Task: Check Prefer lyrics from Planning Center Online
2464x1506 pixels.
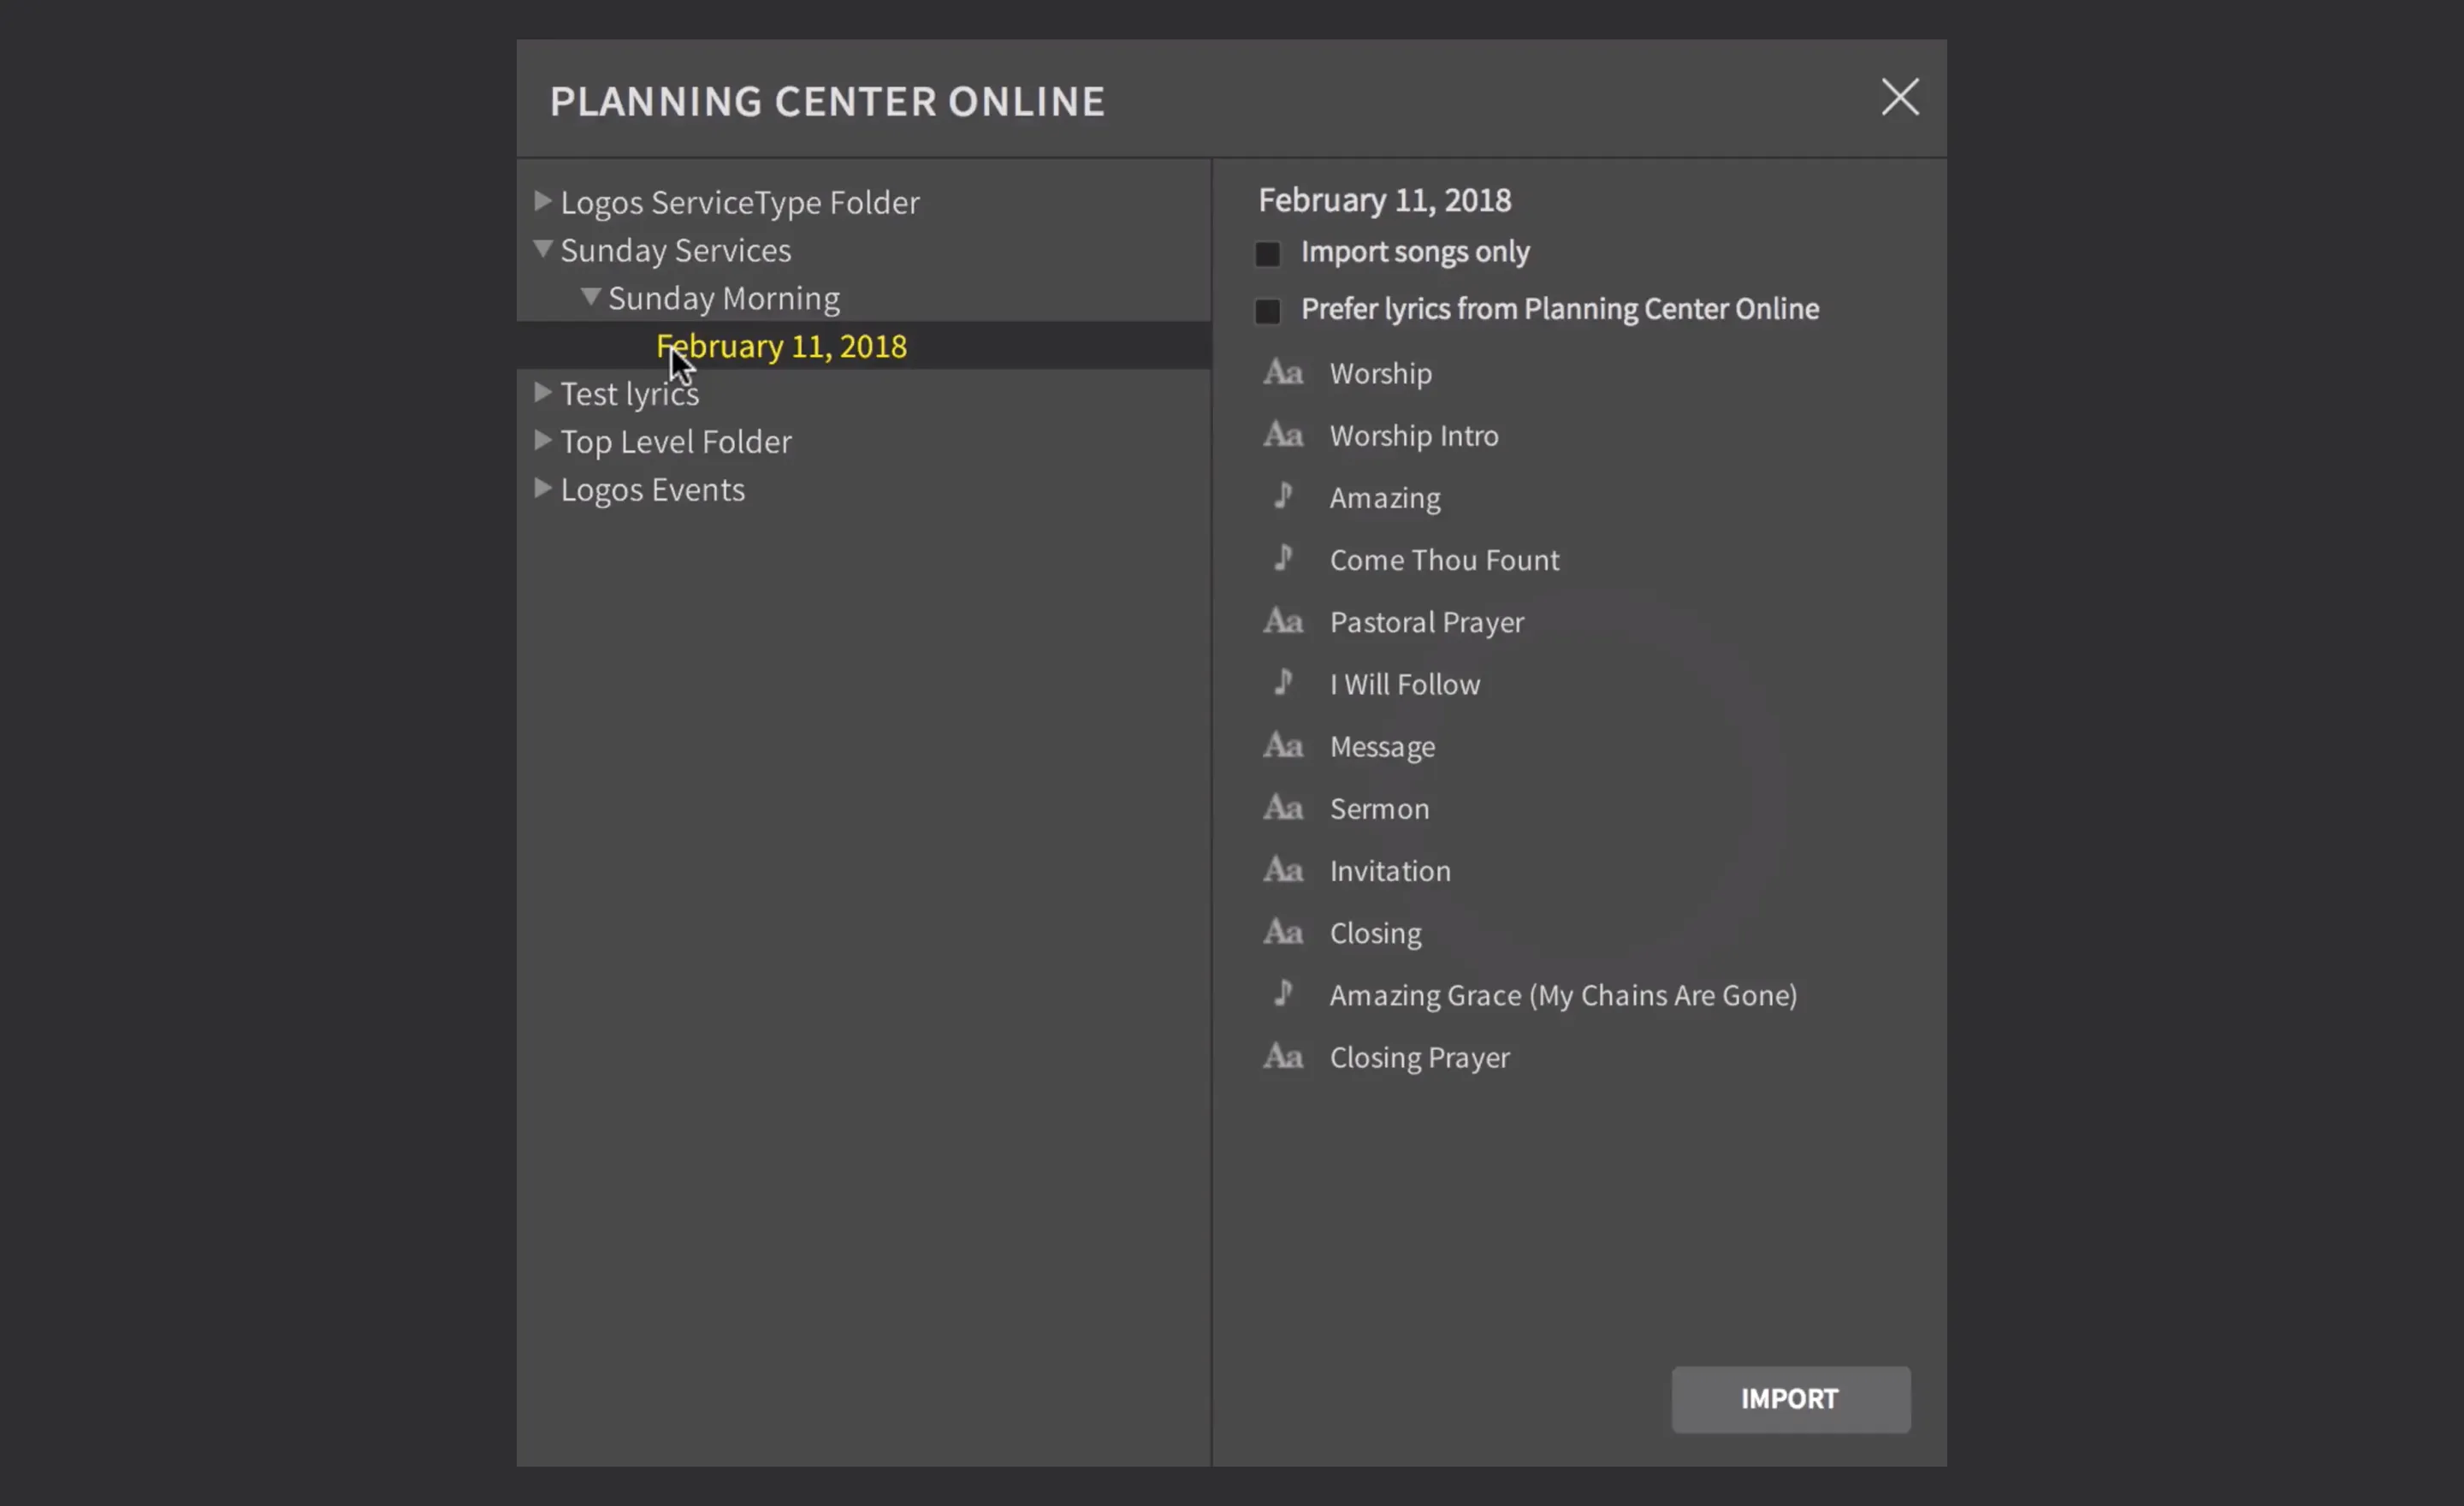Action: point(1266,311)
